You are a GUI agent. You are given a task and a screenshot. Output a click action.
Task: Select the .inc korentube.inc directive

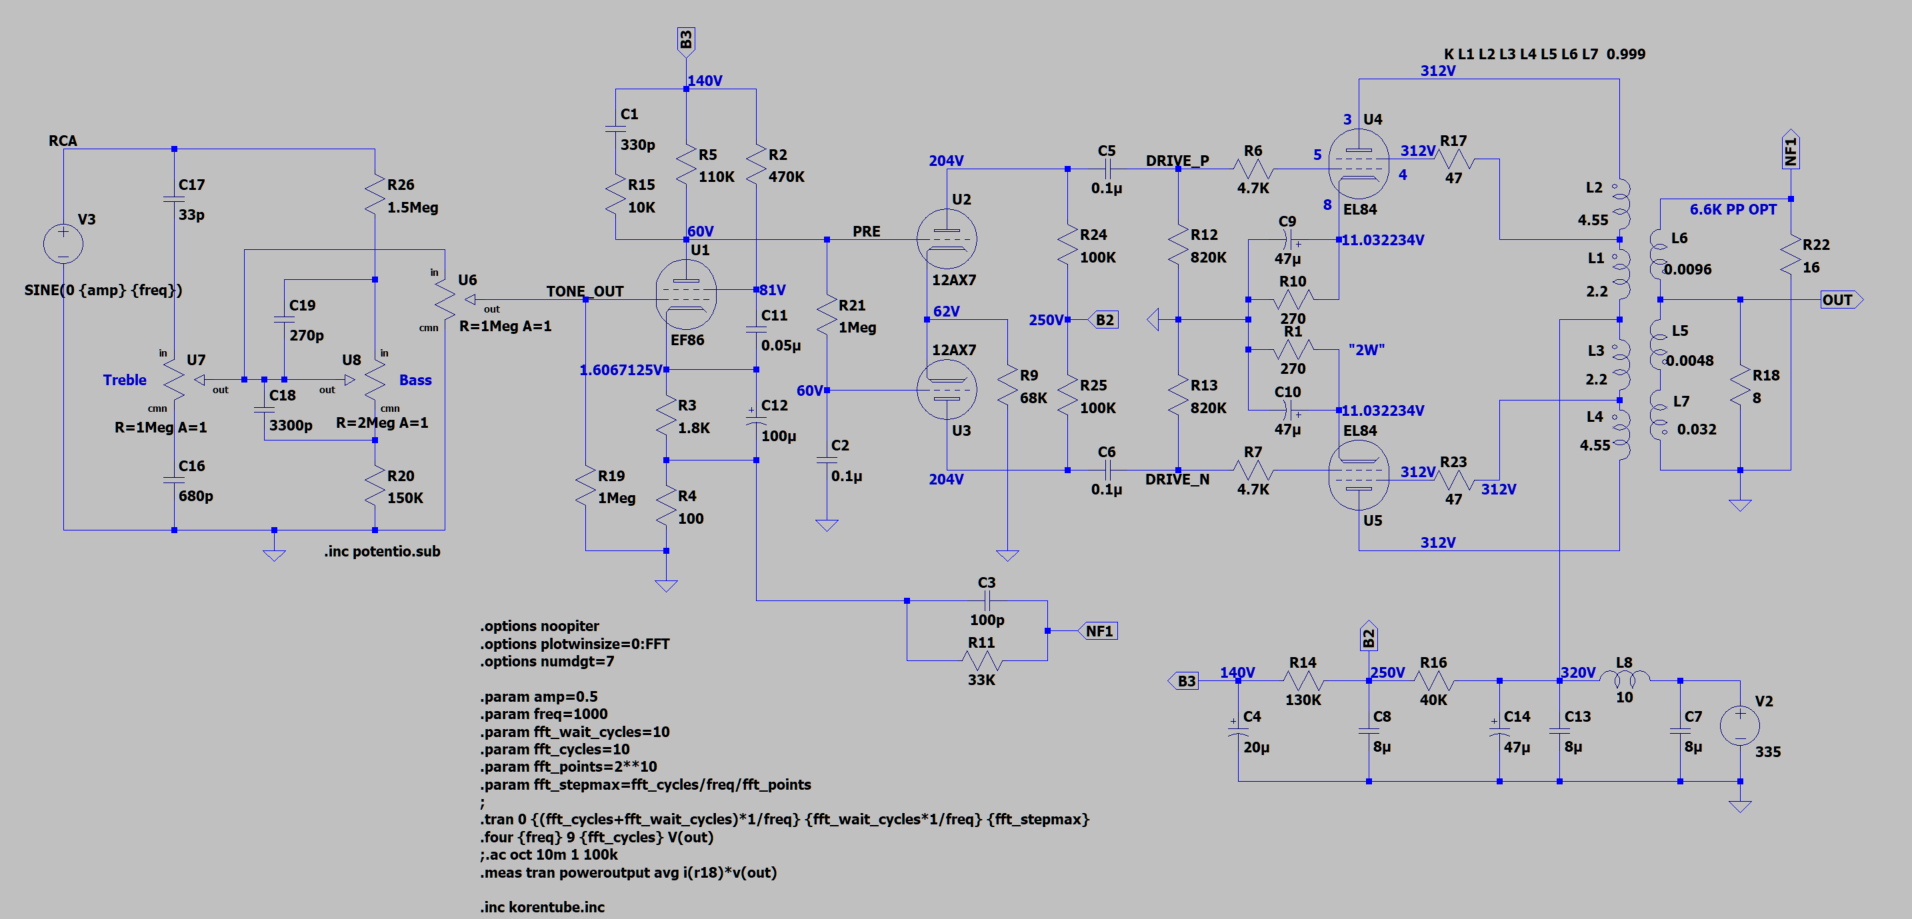pyautogui.click(x=542, y=907)
